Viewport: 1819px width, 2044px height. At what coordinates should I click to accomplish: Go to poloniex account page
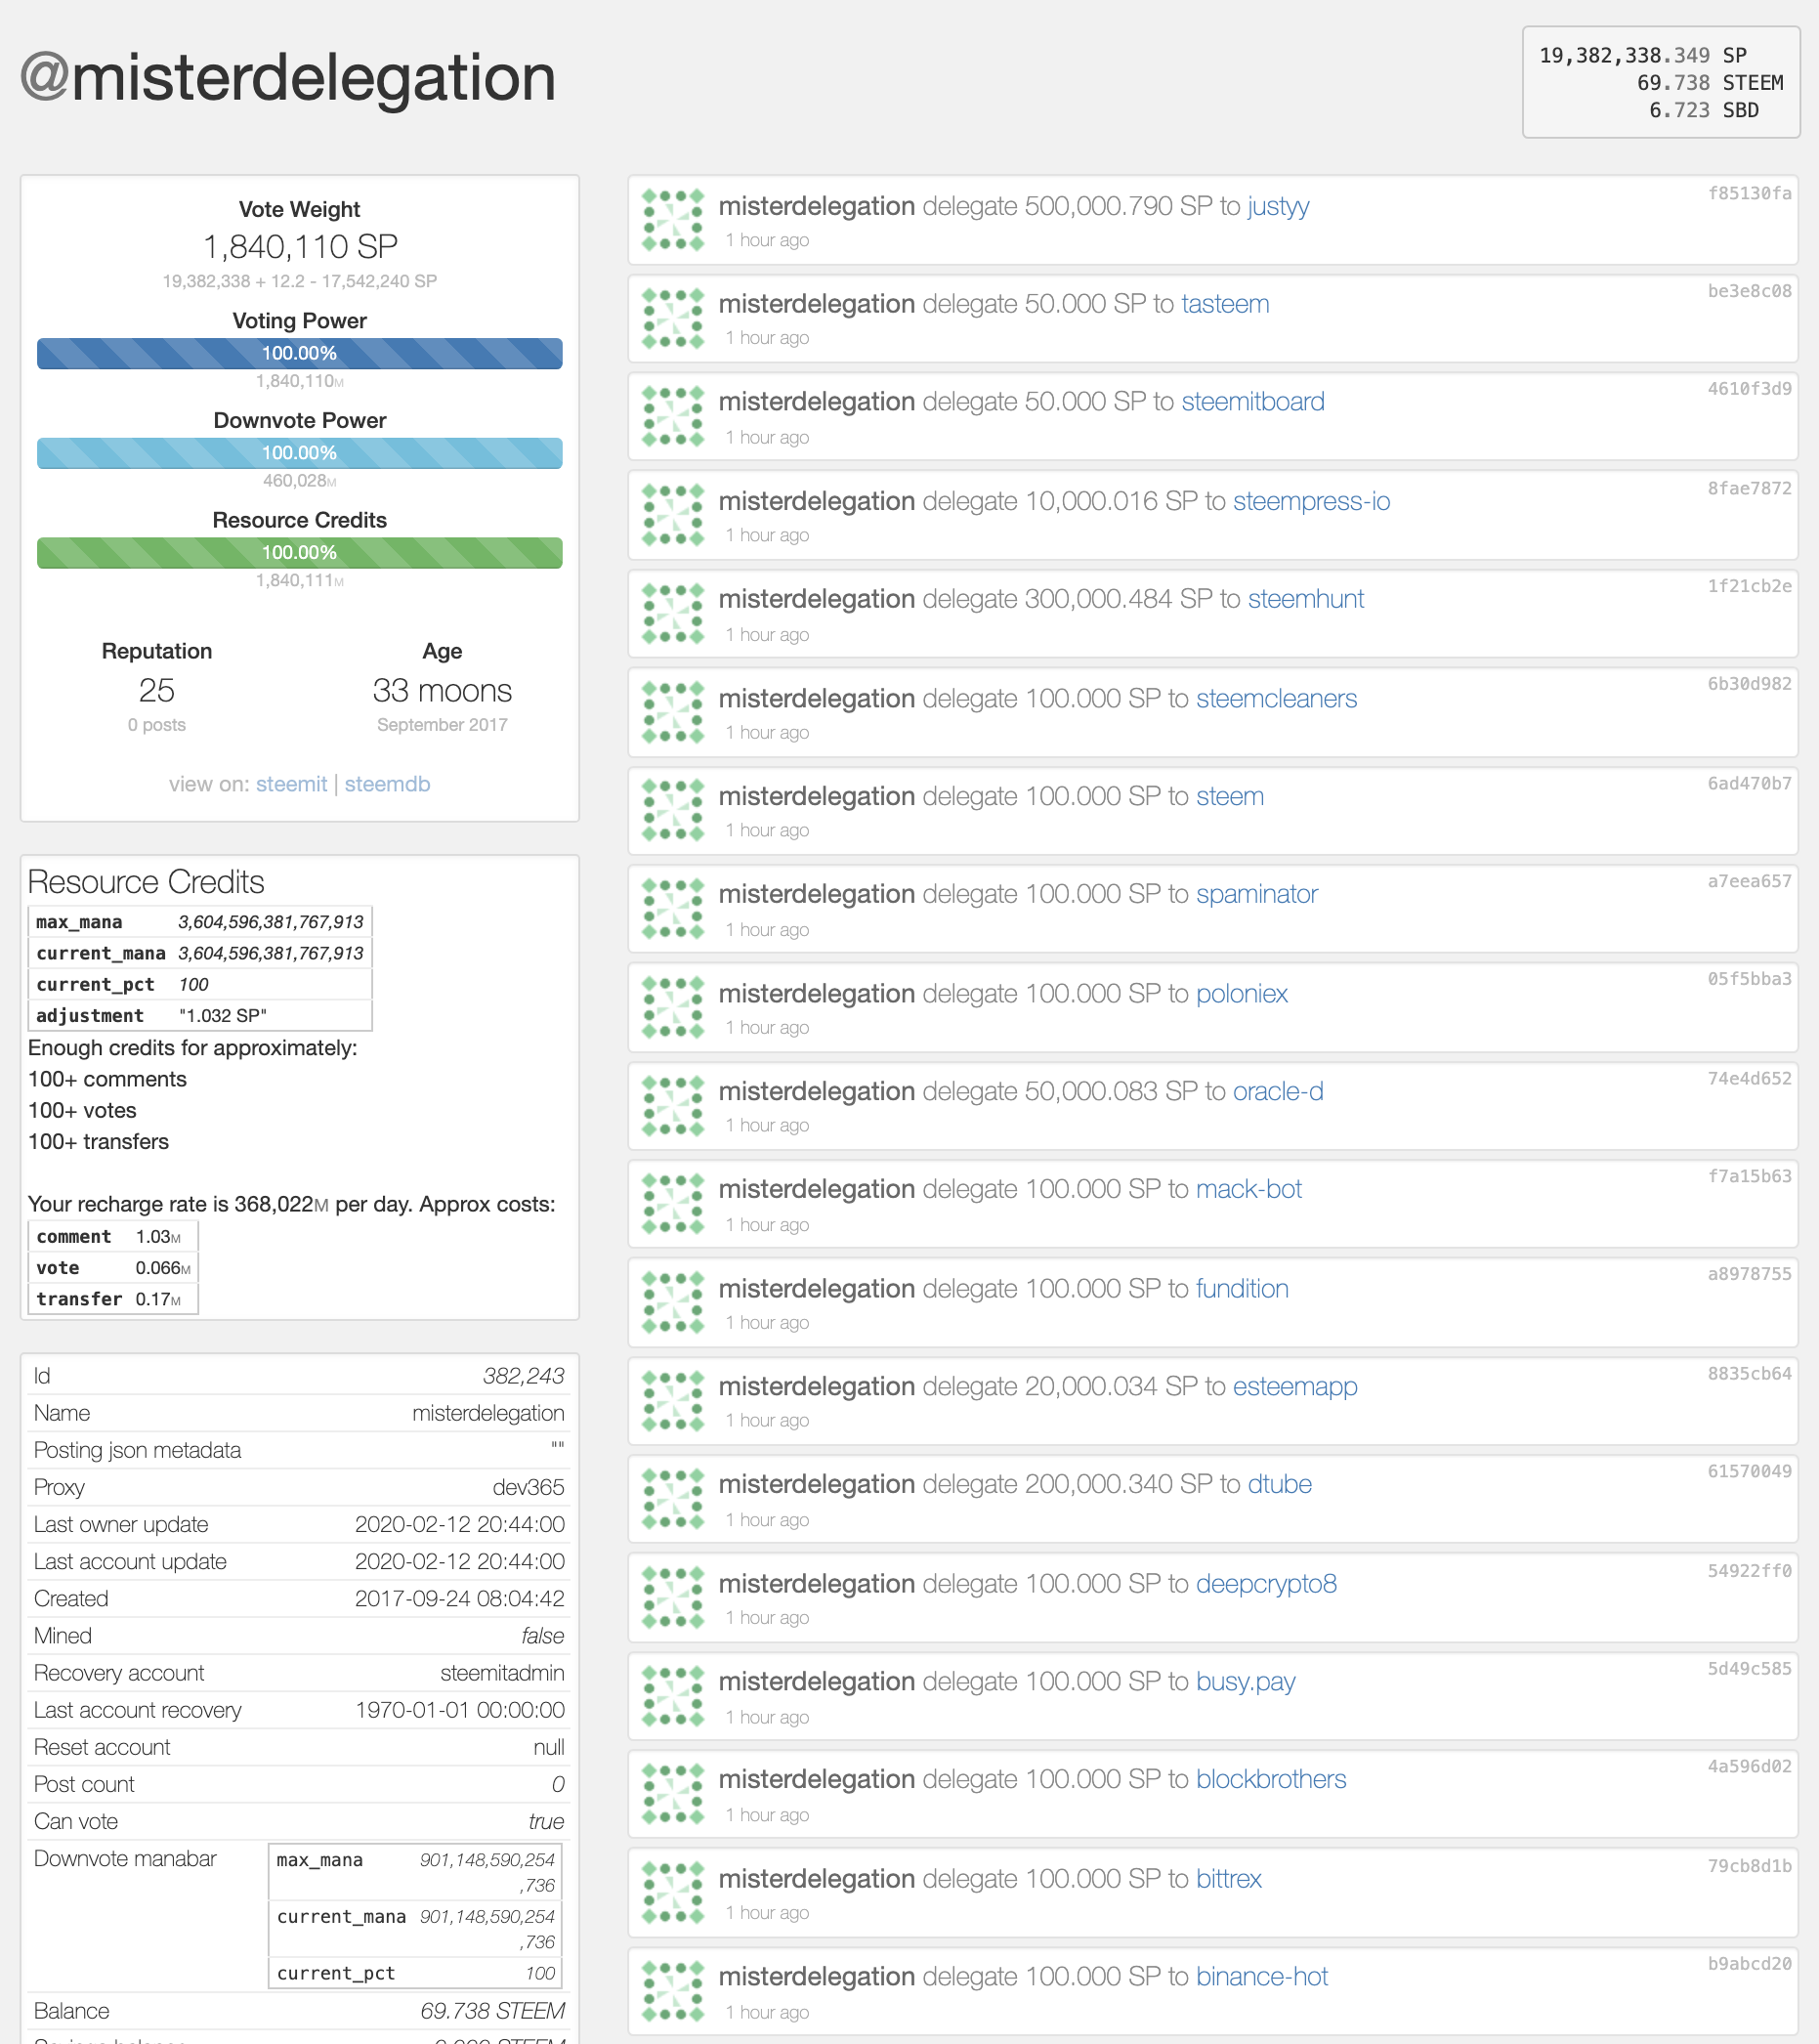pyautogui.click(x=1242, y=993)
